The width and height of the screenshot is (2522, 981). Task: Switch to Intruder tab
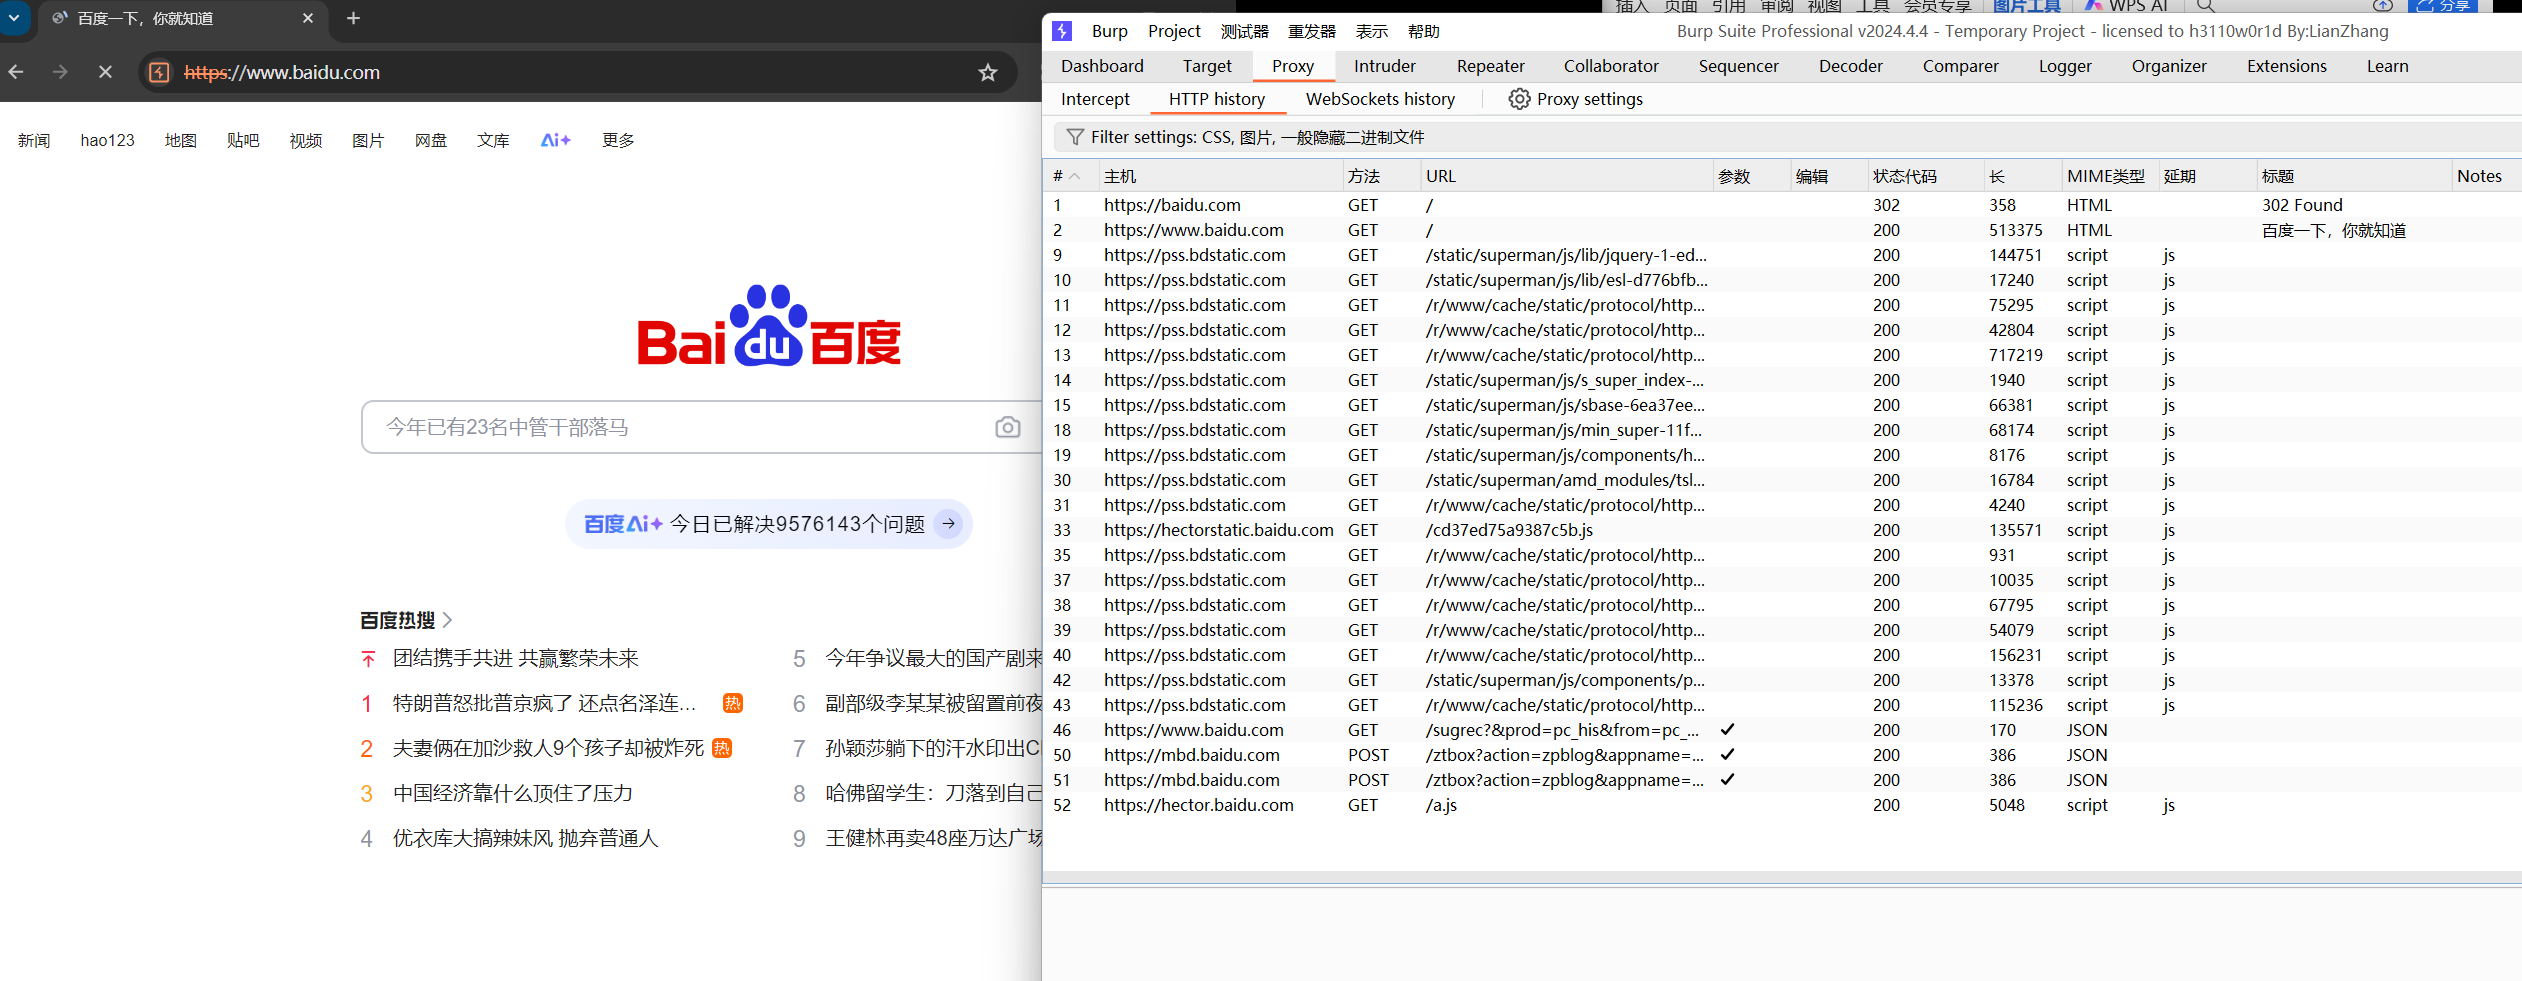click(1384, 66)
